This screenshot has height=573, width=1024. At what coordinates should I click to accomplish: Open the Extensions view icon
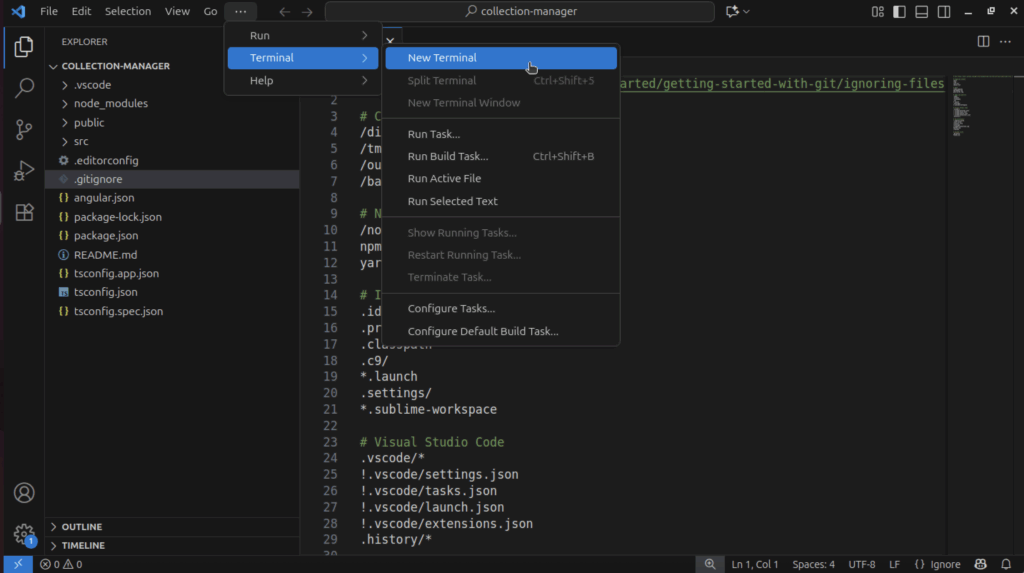24,212
